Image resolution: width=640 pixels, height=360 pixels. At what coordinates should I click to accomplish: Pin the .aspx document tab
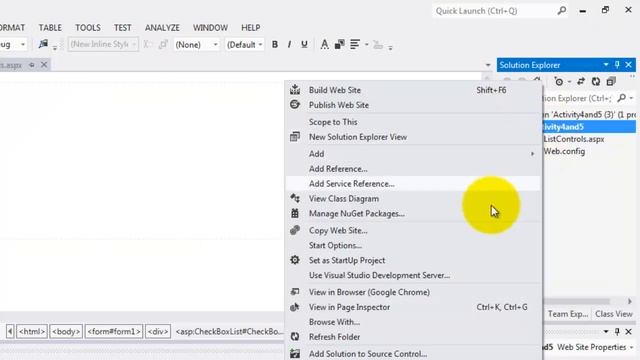(31, 65)
